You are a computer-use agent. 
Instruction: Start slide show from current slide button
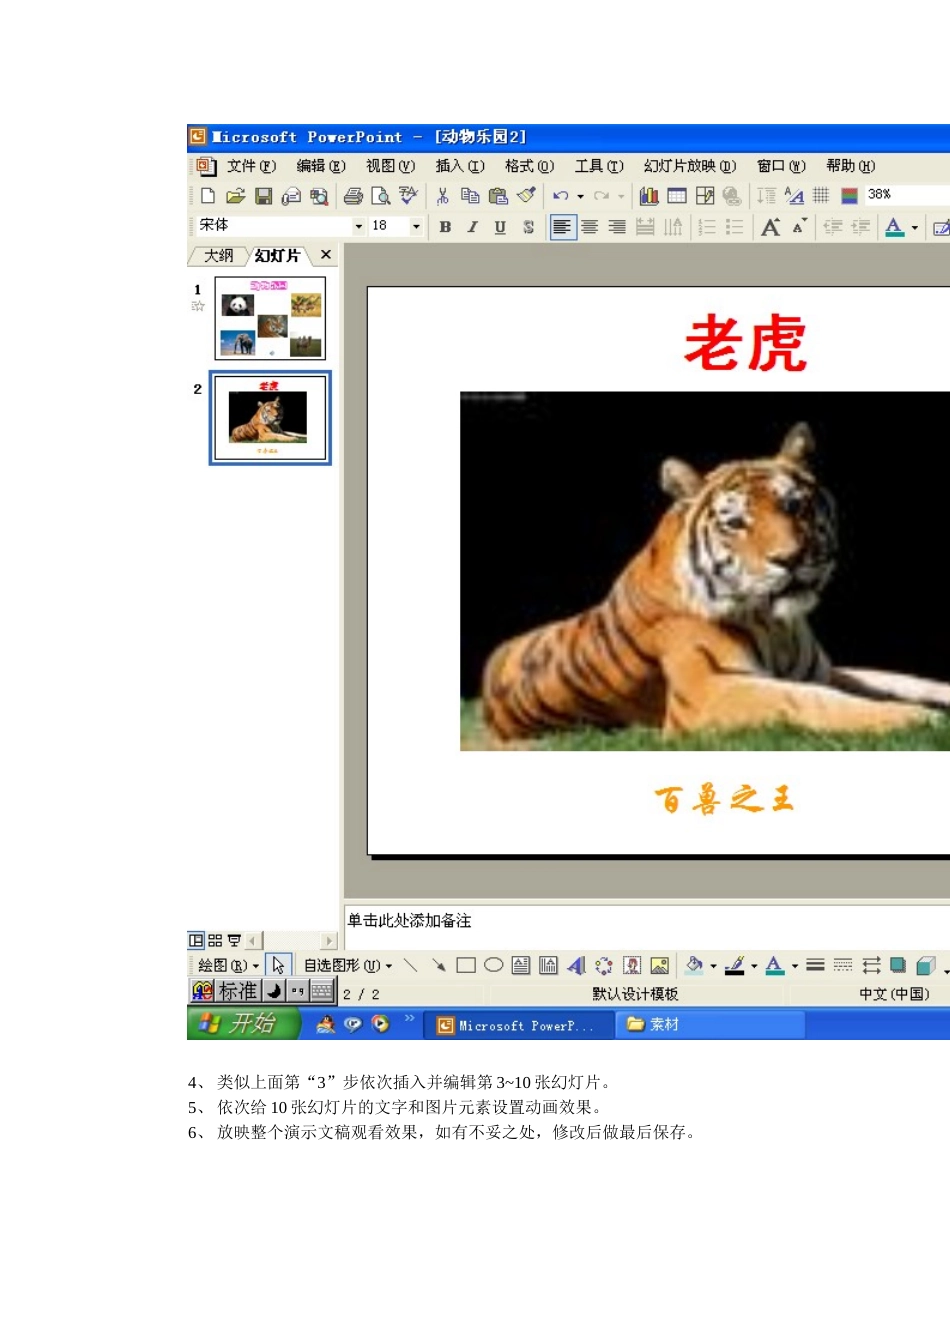(234, 940)
